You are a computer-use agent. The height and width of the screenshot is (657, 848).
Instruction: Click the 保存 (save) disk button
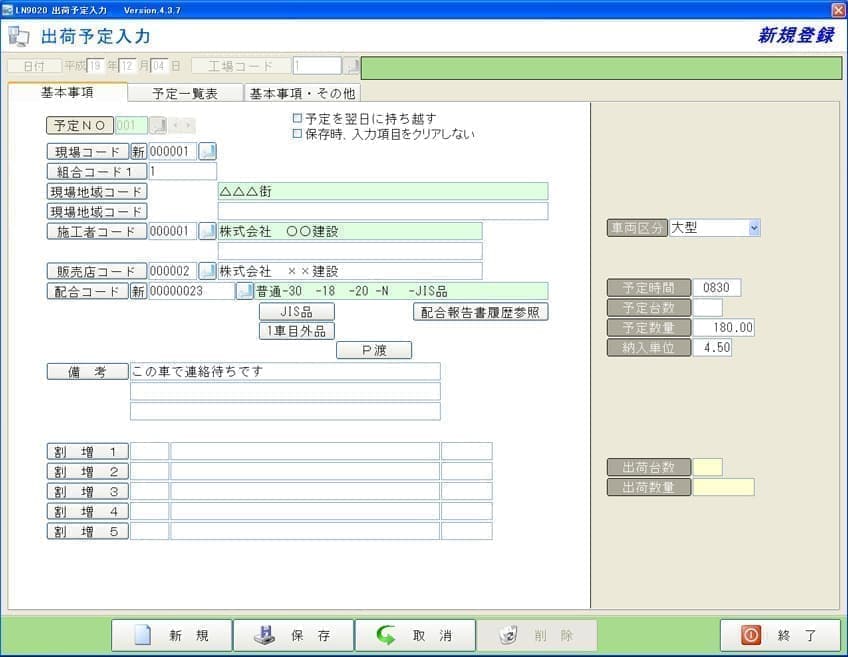click(293, 636)
